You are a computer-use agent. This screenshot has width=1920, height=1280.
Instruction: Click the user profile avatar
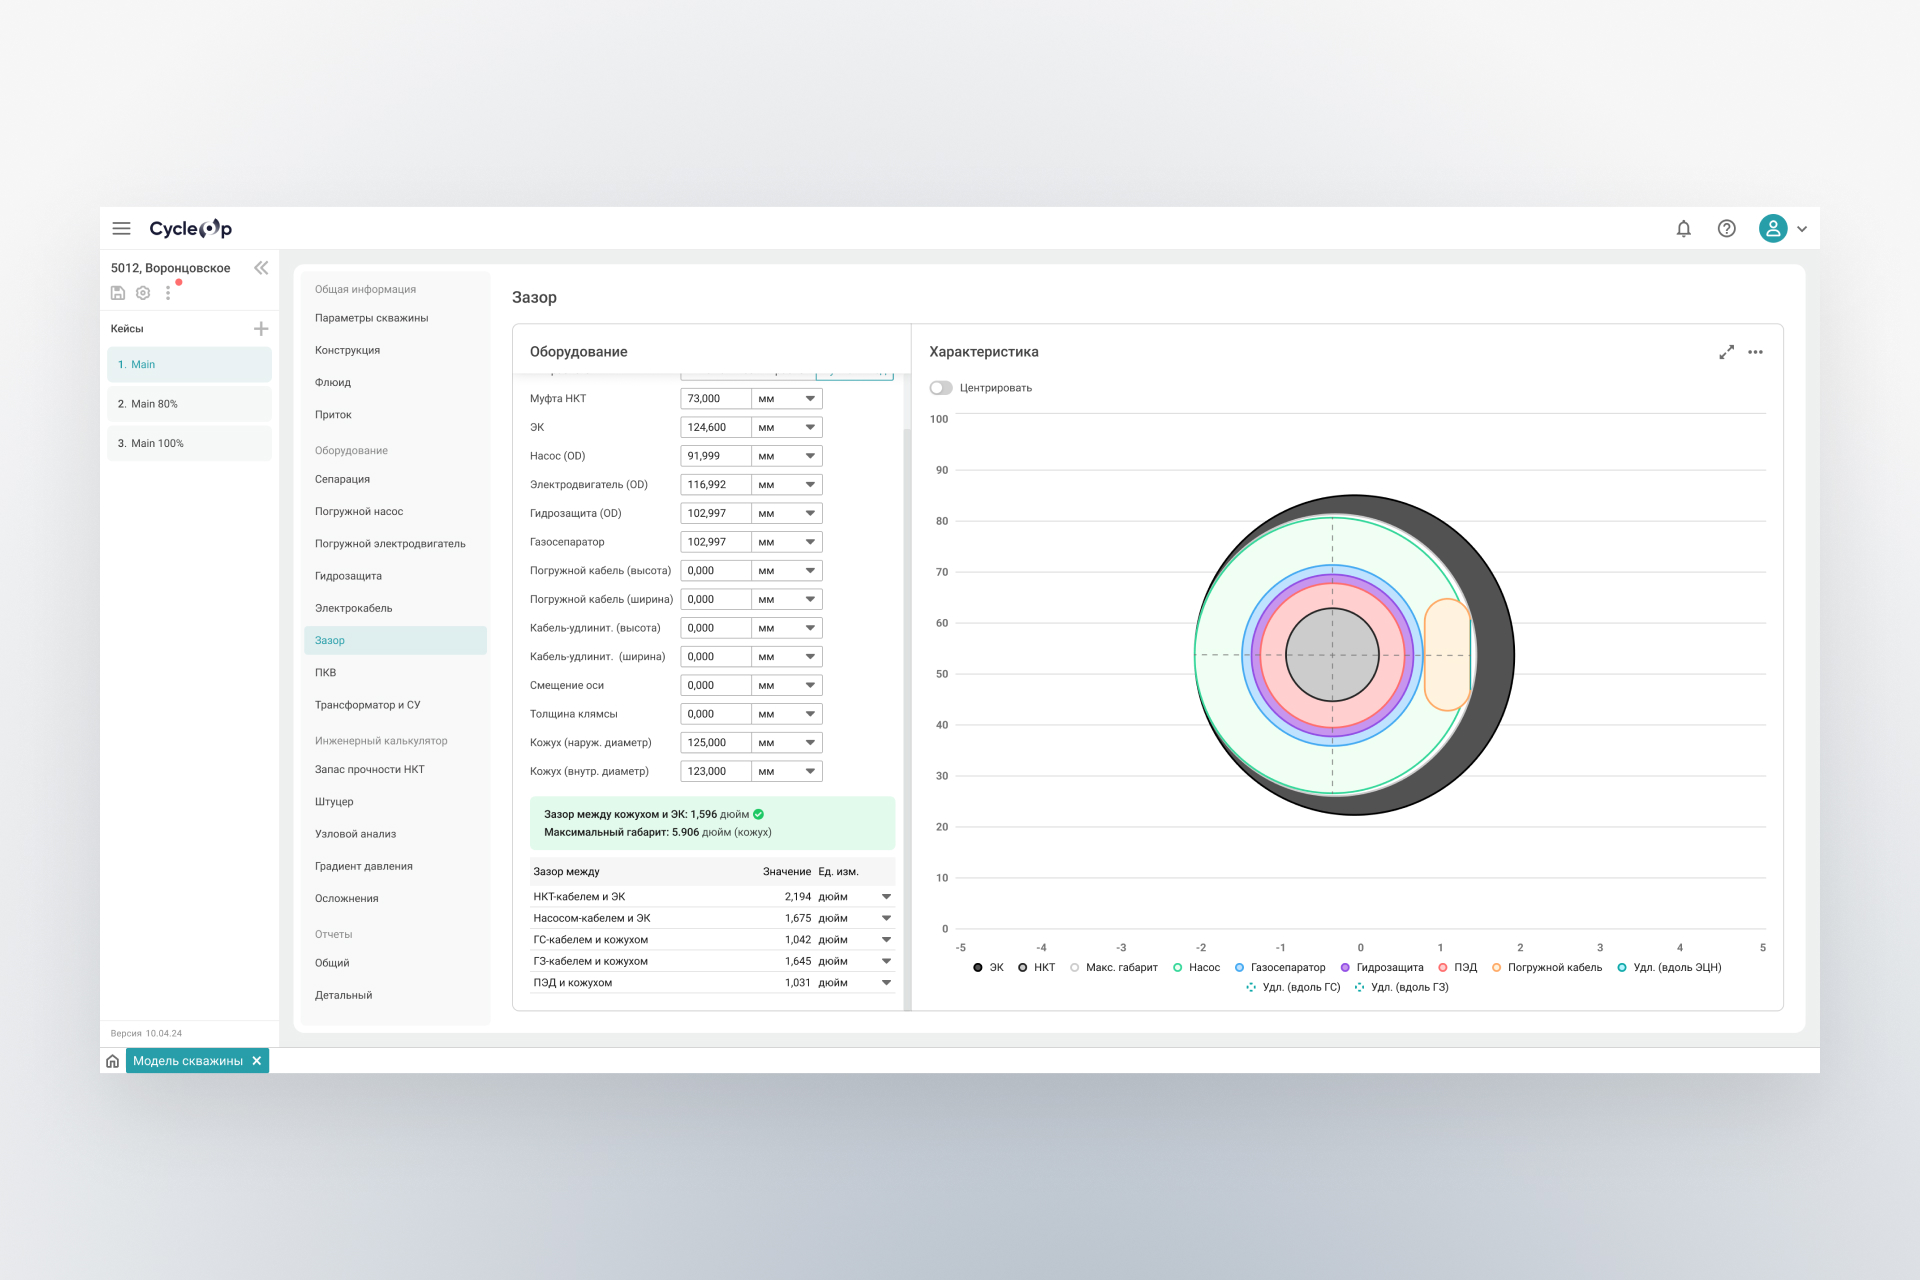[x=1772, y=228]
